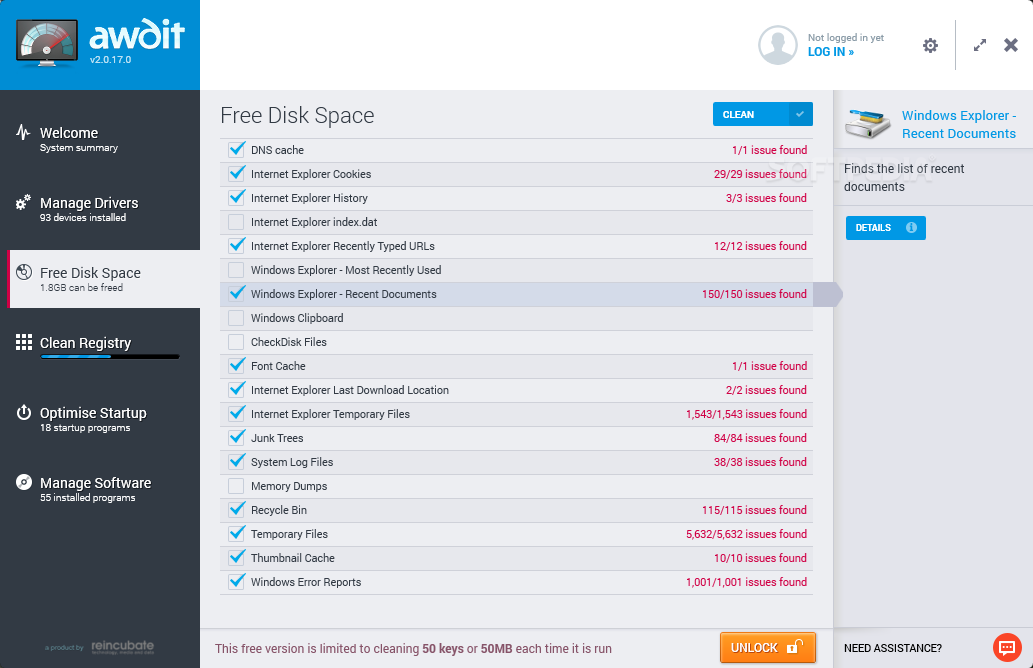Select the Windows Explorer - Recent Documents row
The width and height of the screenshot is (1033, 668).
[516, 294]
